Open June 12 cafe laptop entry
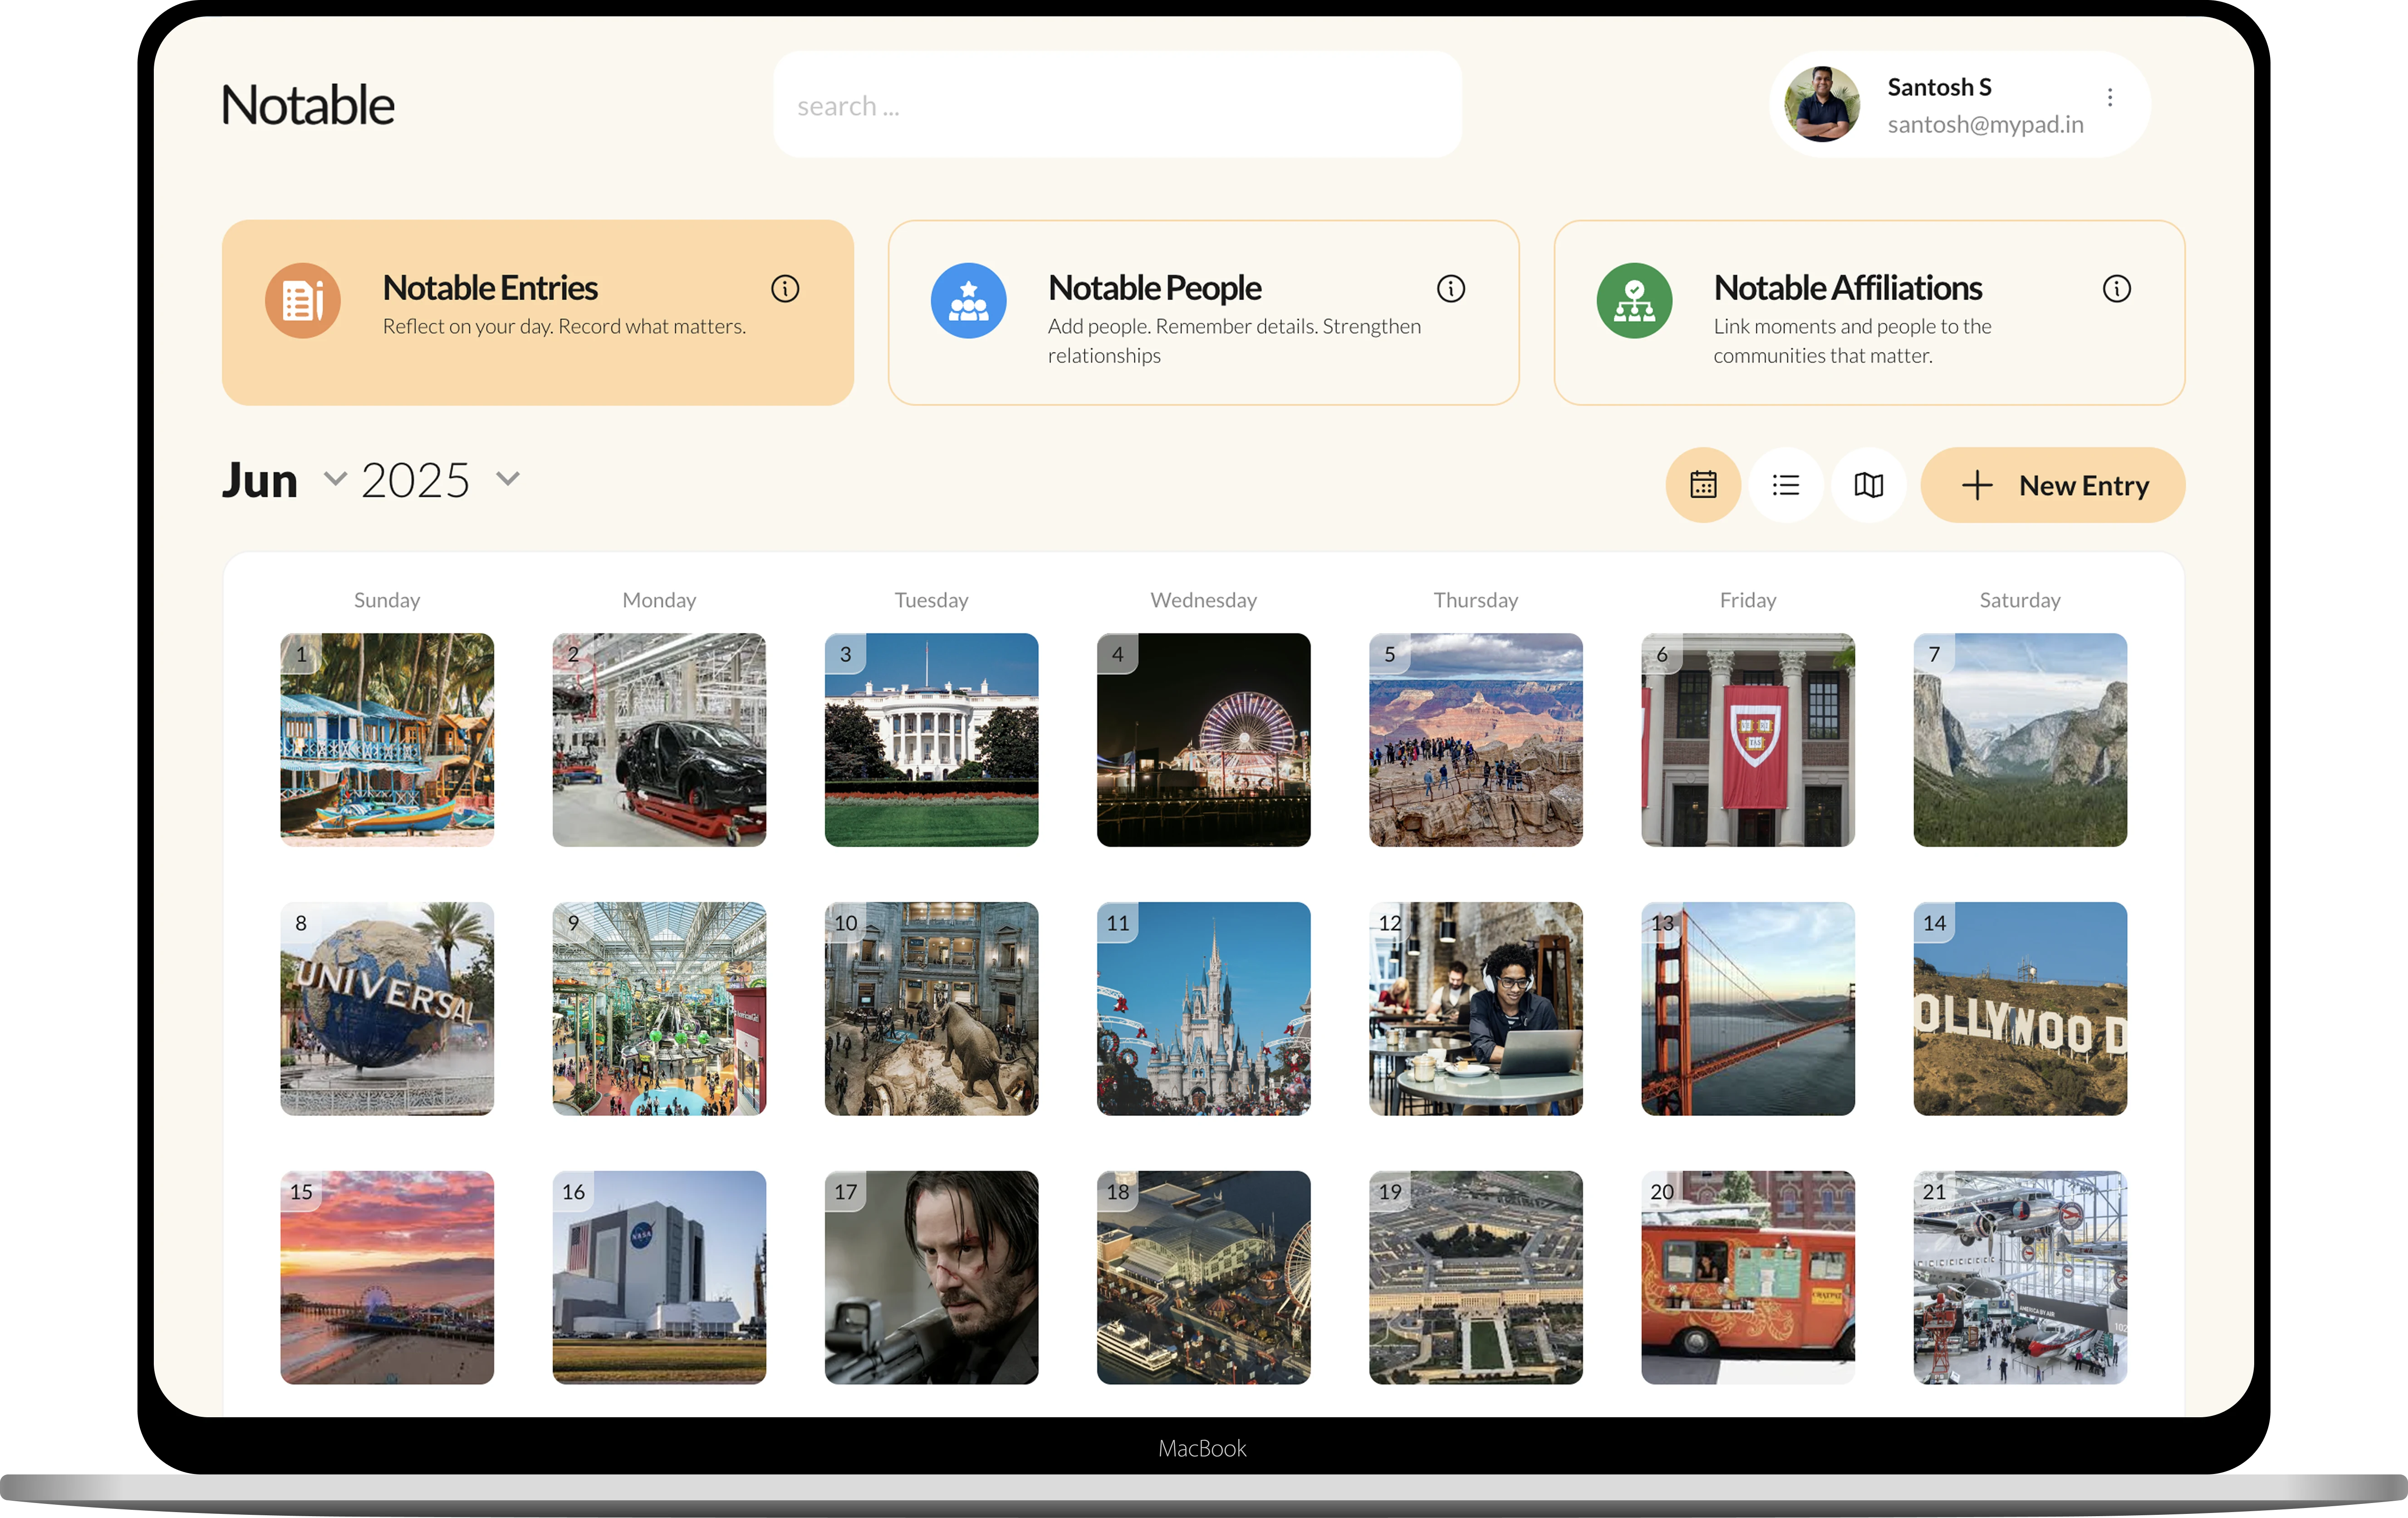 click(x=1476, y=1008)
